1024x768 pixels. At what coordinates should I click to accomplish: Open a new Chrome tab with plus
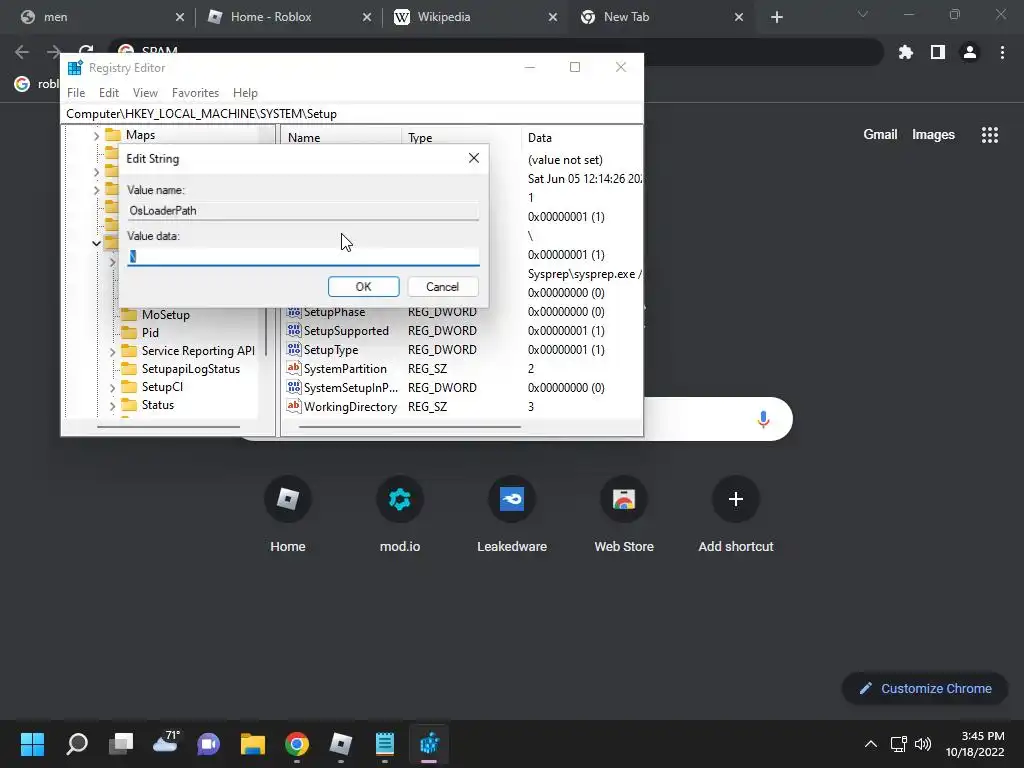(x=776, y=17)
